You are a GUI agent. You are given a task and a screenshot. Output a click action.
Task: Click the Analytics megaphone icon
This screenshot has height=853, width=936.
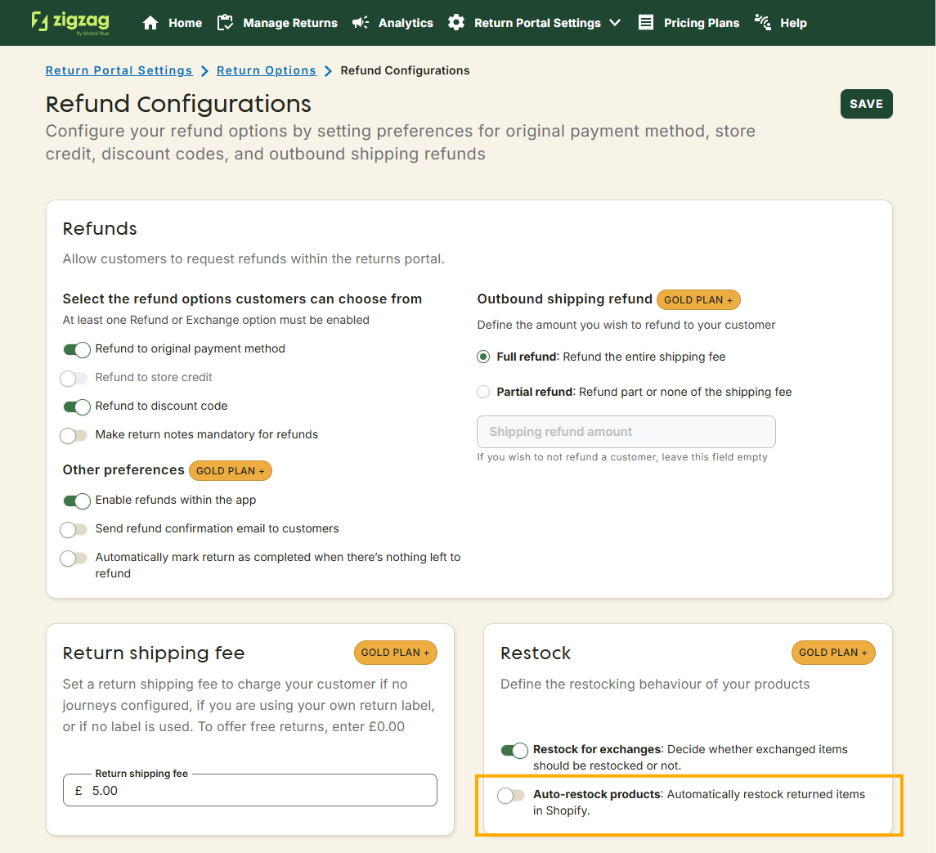pyautogui.click(x=361, y=23)
